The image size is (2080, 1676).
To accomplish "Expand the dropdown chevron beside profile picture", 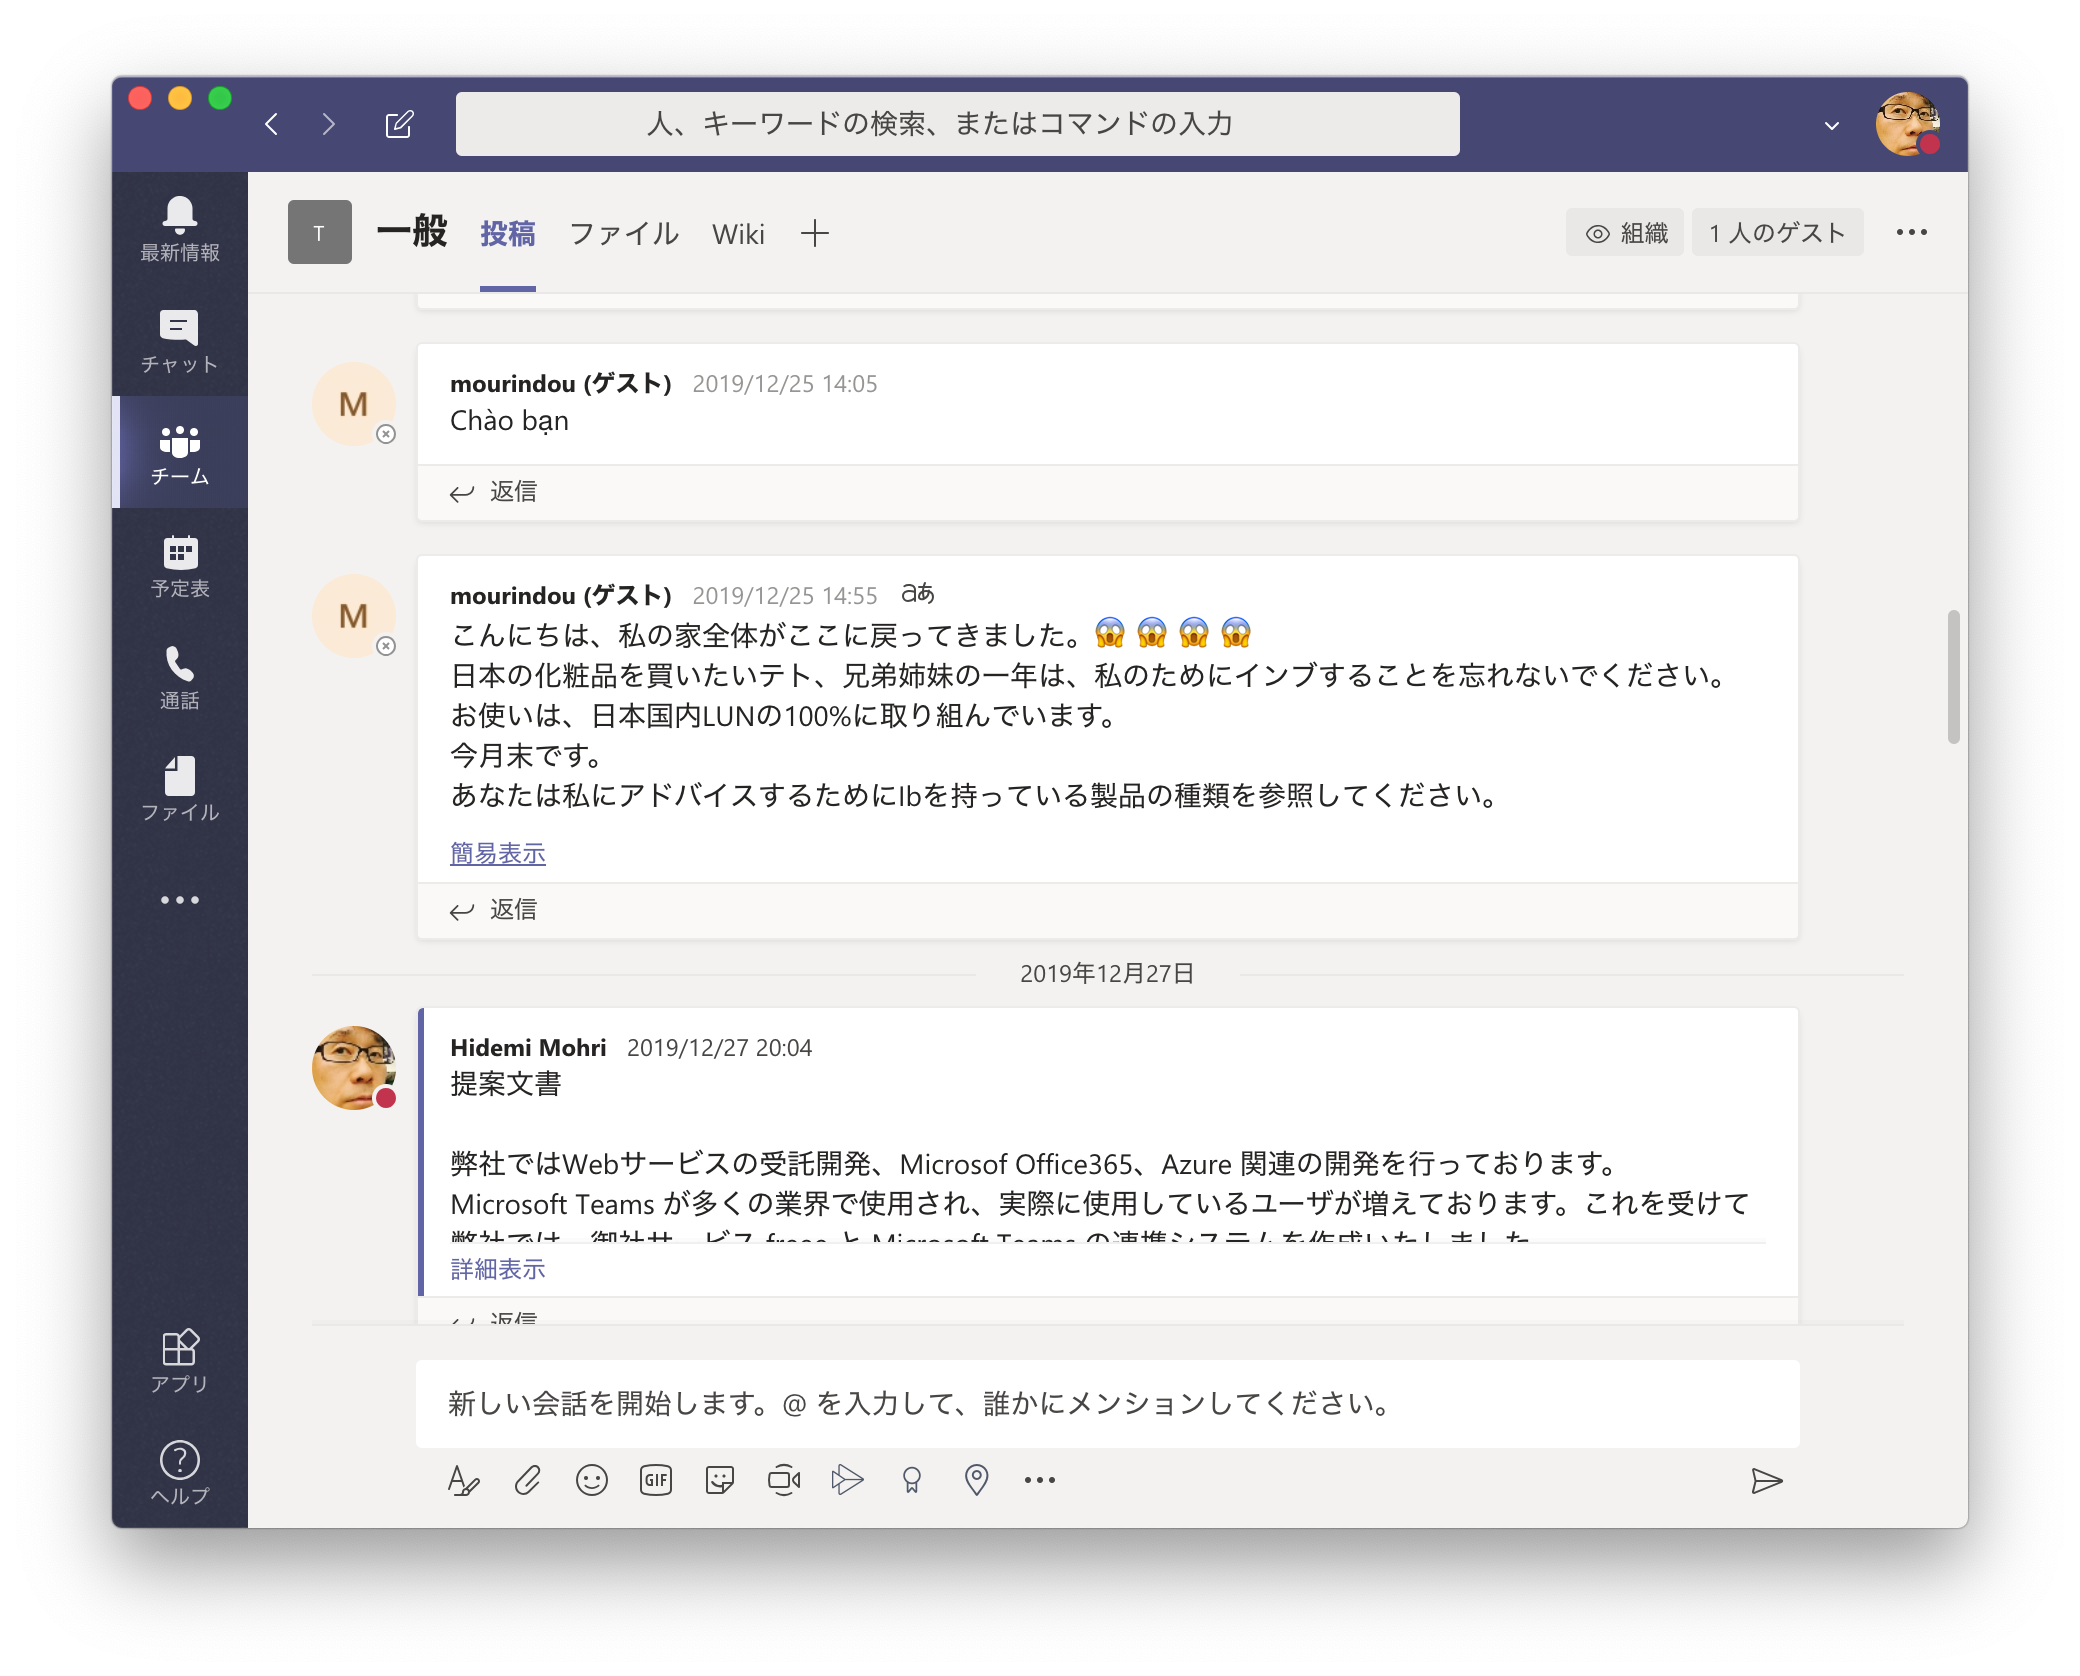I will (1831, 126).
